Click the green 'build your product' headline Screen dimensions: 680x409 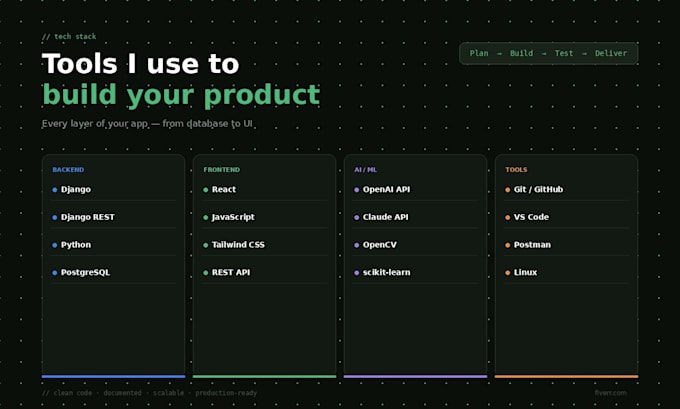[181, 95]
